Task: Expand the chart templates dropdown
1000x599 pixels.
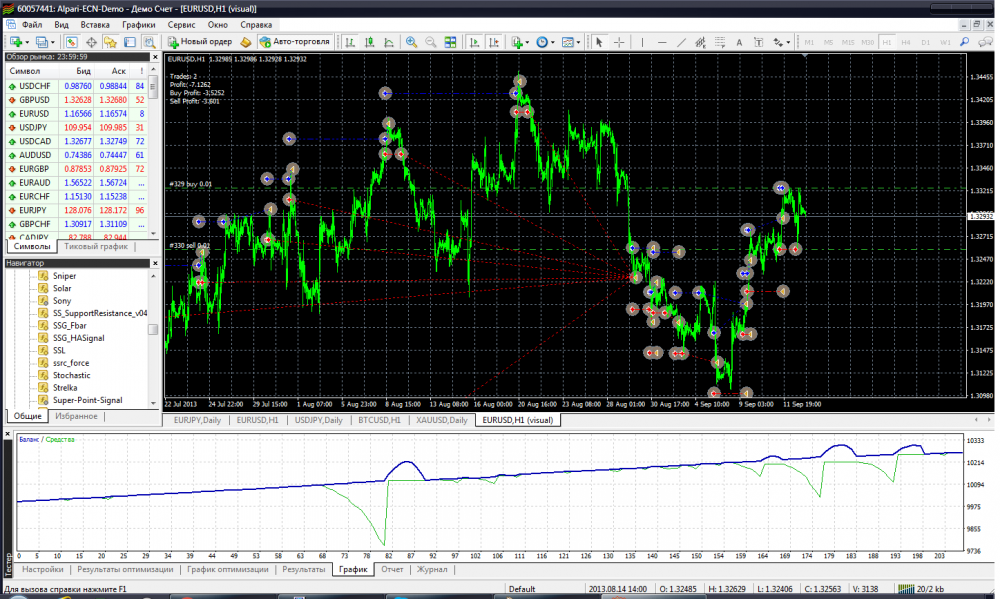Action: 571,42
